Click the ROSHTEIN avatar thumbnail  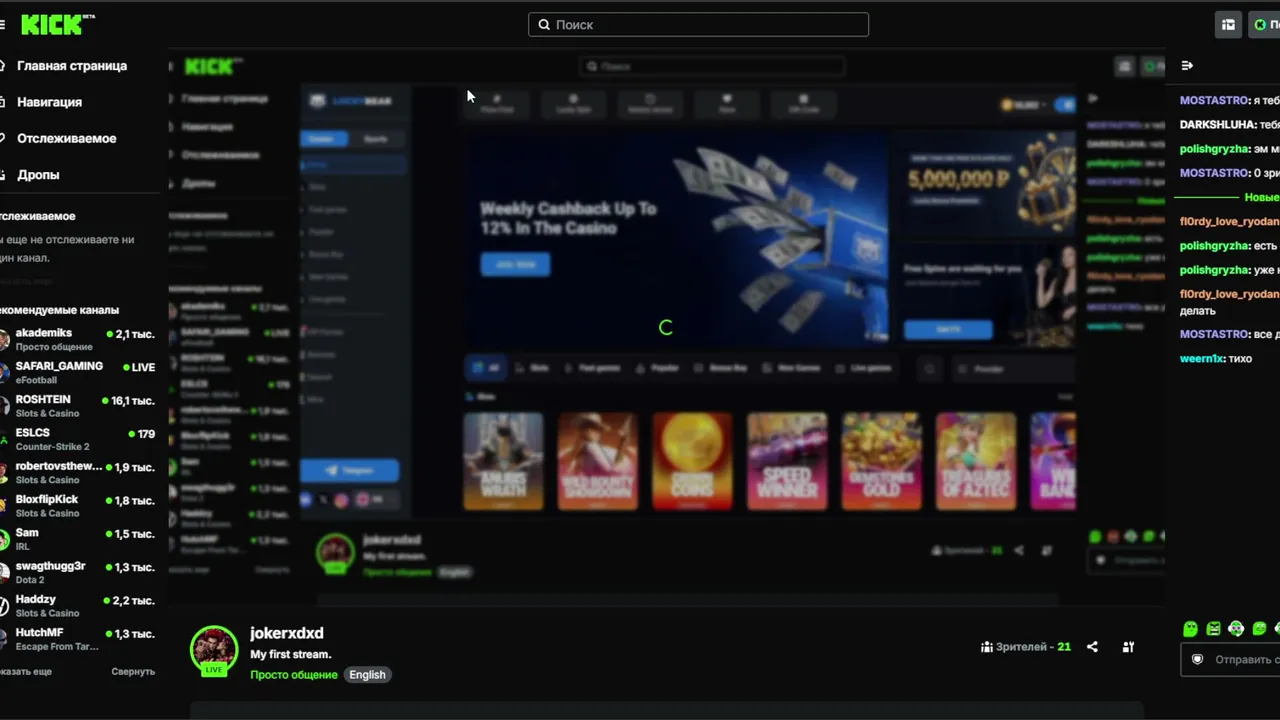point(3,406)
